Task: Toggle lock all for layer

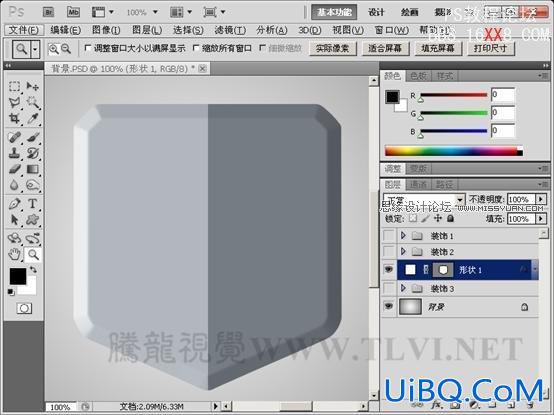Action: point(450,219)
